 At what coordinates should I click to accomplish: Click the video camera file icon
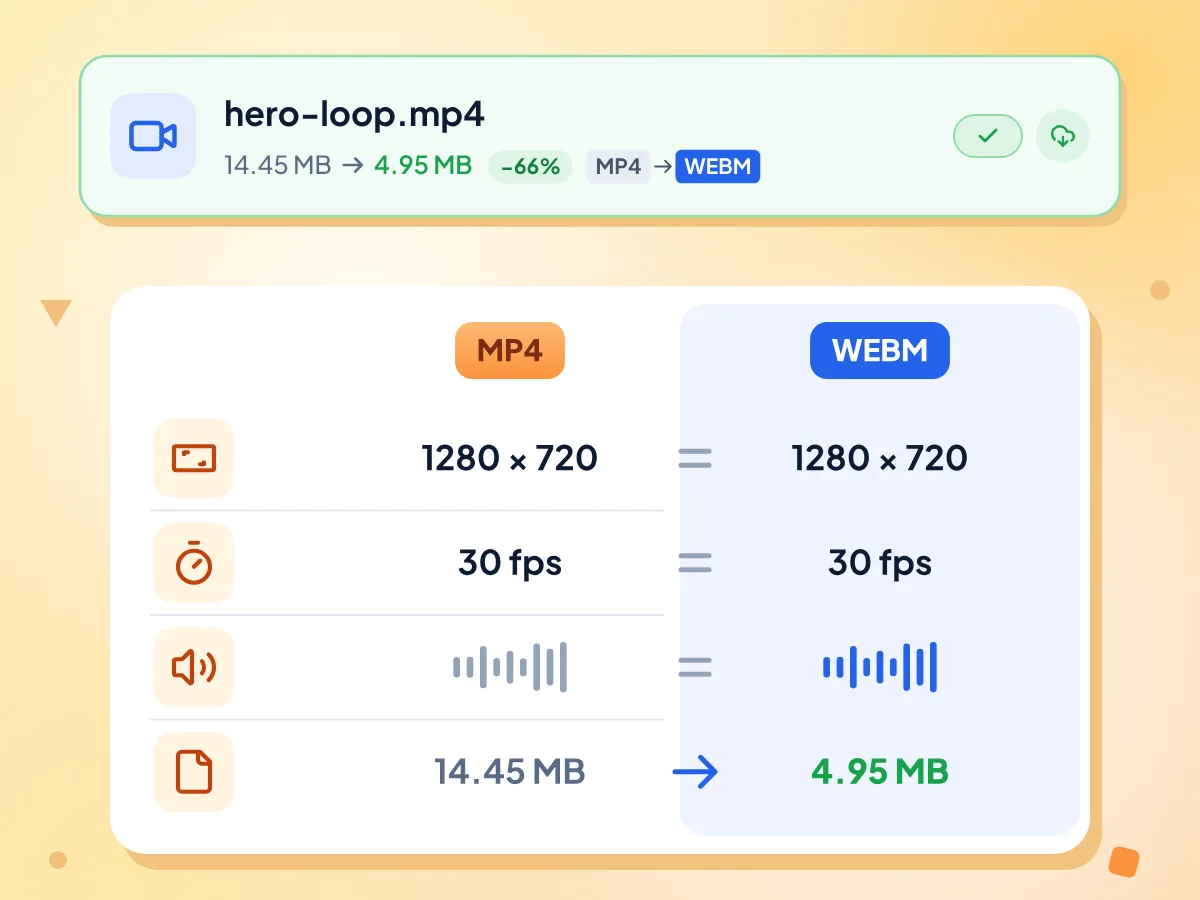[153, 136]
